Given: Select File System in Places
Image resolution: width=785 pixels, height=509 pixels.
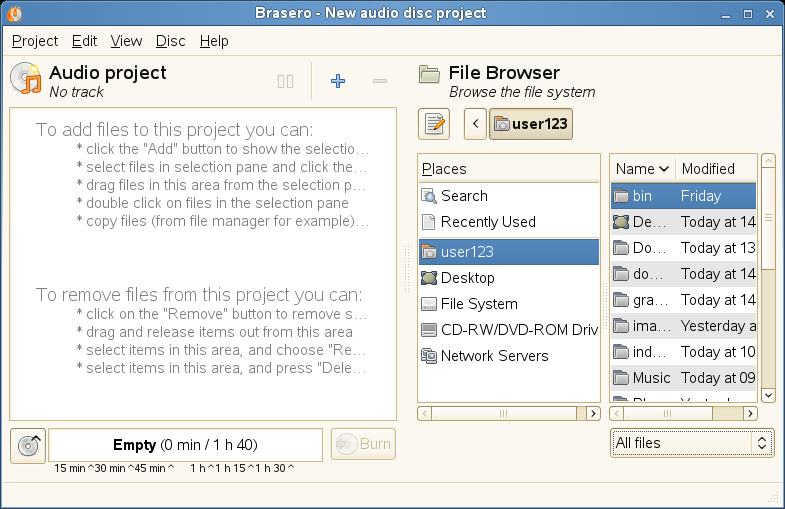Looking at the screenshot, I should [509, 304].
